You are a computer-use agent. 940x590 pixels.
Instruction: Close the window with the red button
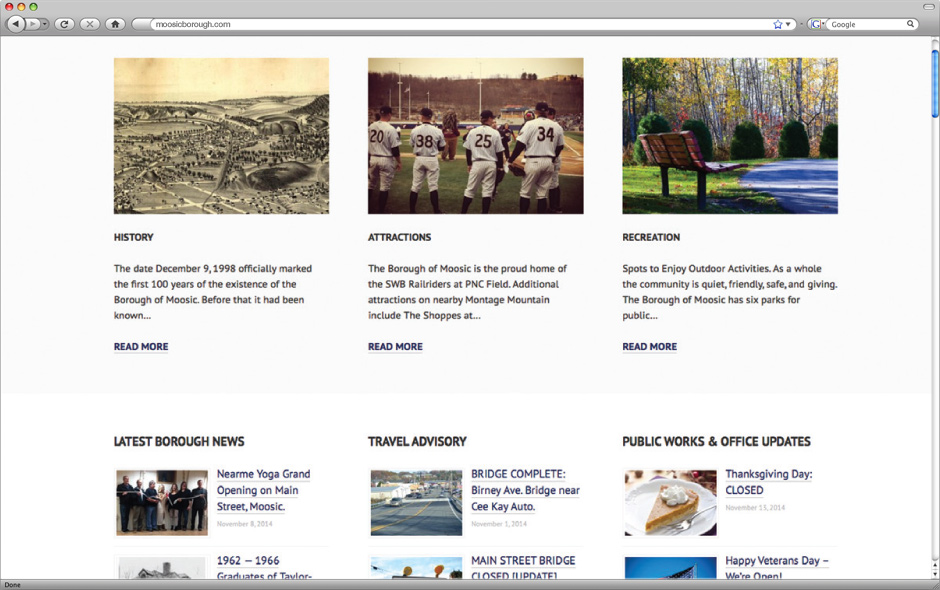coord(9,7)
